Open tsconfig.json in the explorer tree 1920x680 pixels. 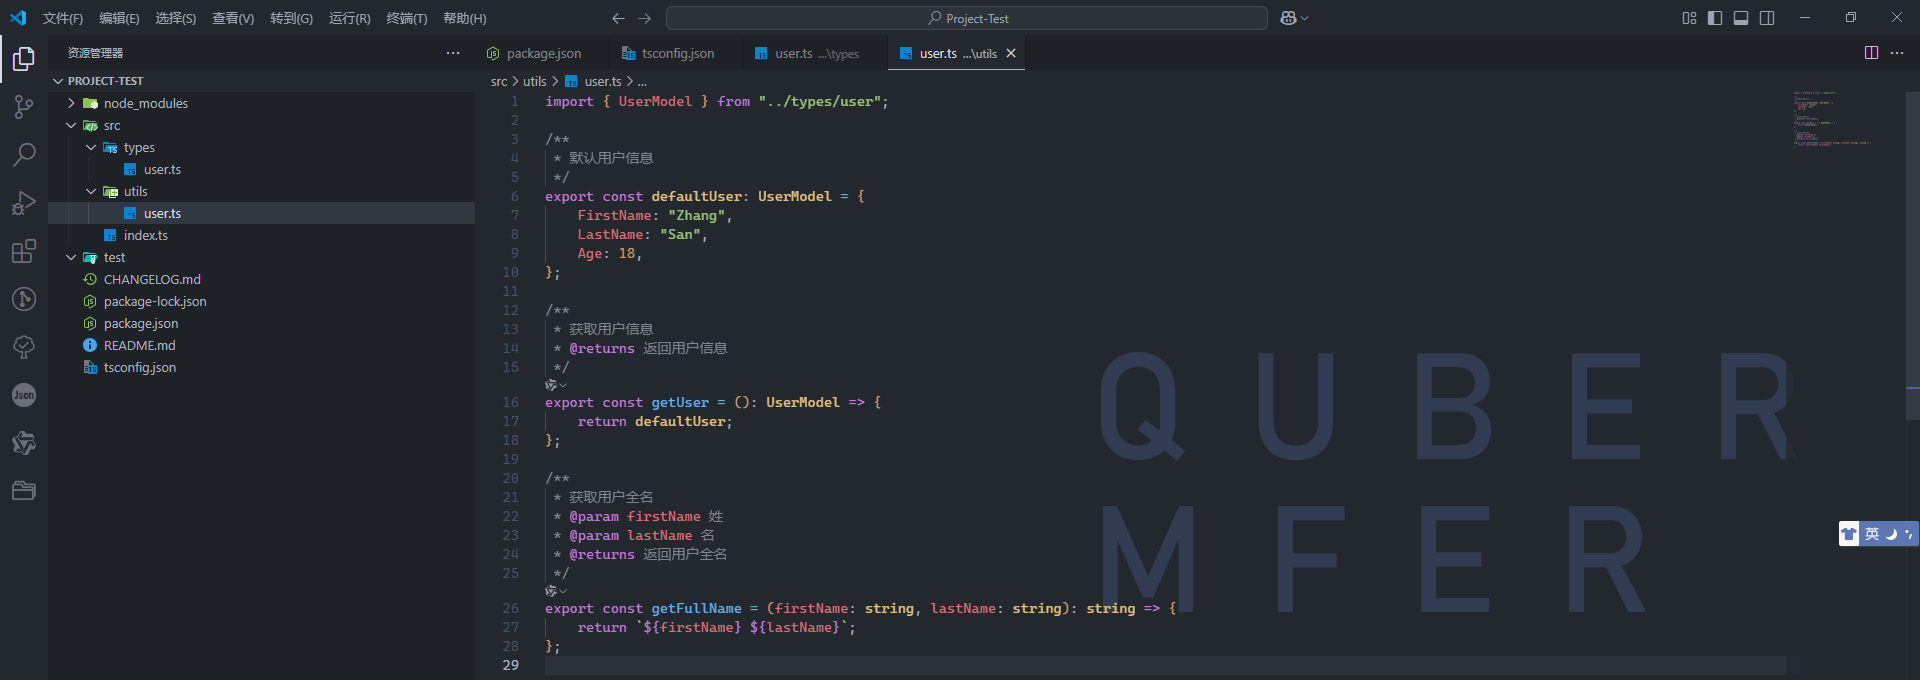139,367
